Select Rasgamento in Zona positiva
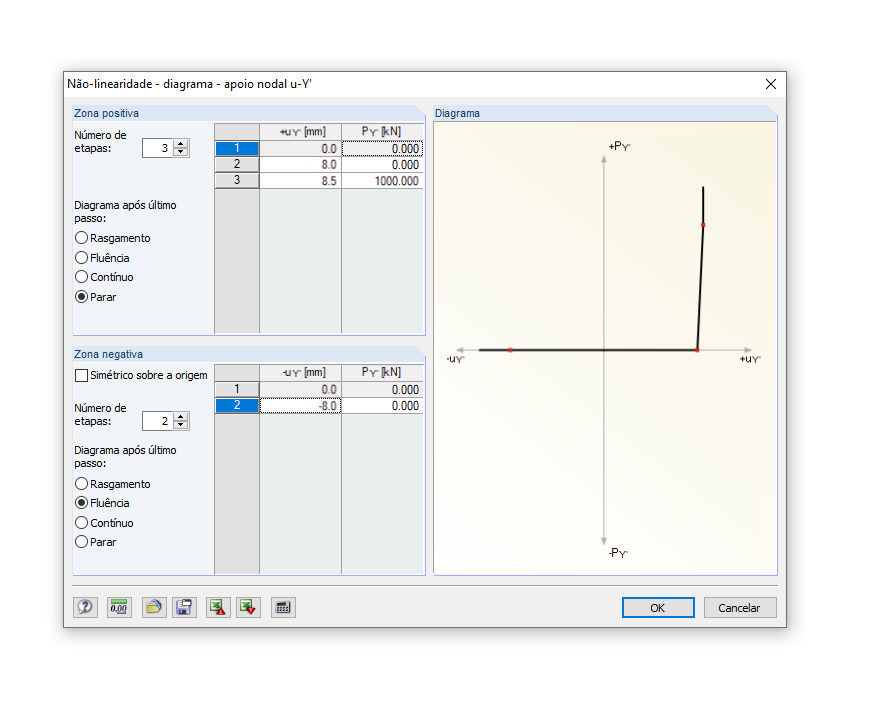Image resolution: width=887 pixels, height=725 pixels. (x=81, y=238)
